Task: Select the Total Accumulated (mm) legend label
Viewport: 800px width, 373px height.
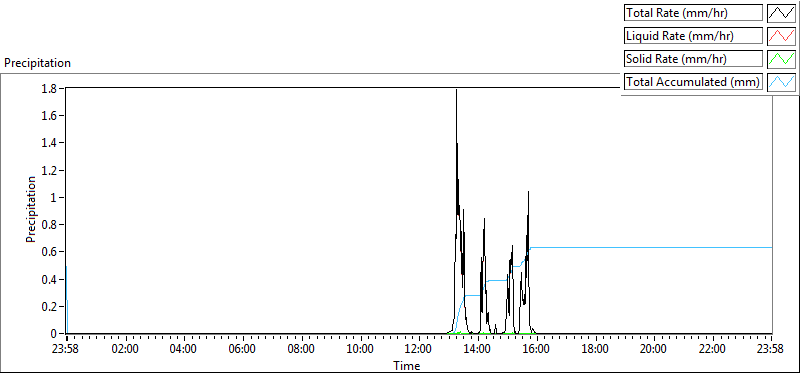Action: (693, 82)
